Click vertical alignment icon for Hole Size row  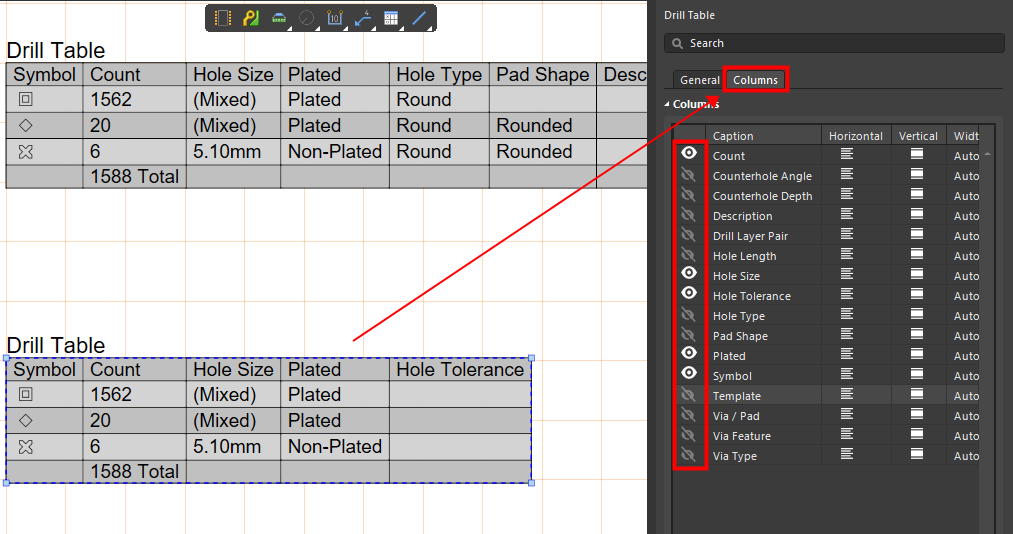pos(916,276)
